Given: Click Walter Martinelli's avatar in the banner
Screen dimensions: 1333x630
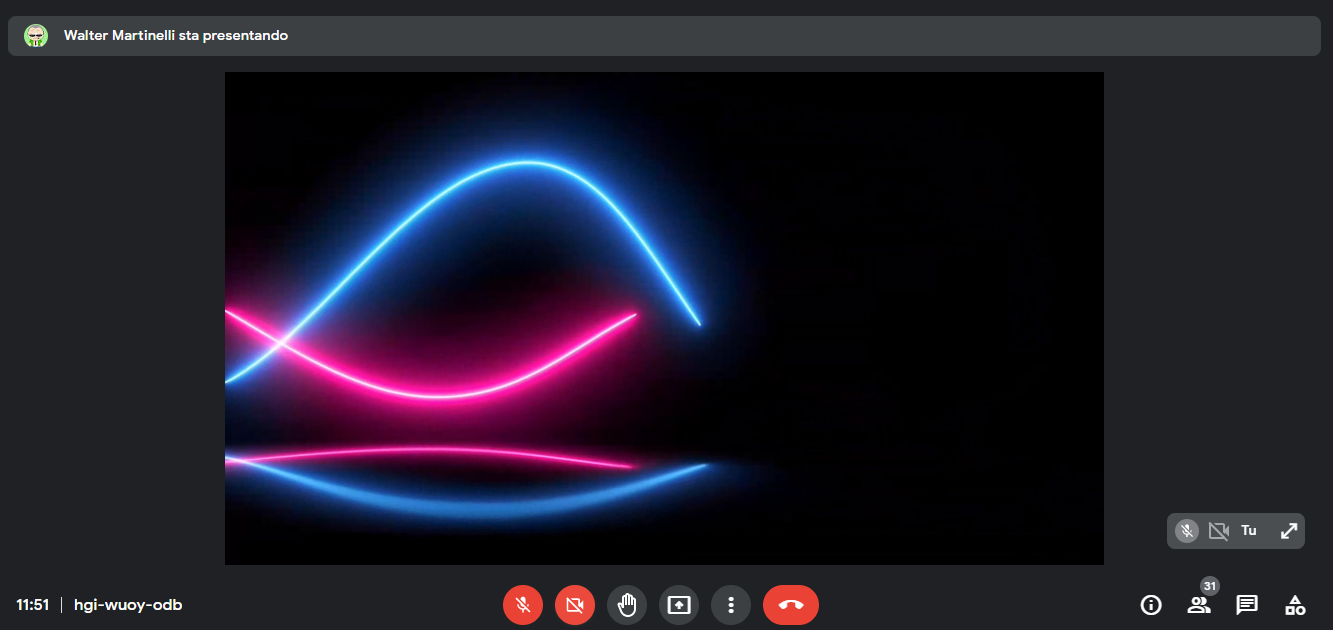Looking at the screenshot, I should click(36, 36).
